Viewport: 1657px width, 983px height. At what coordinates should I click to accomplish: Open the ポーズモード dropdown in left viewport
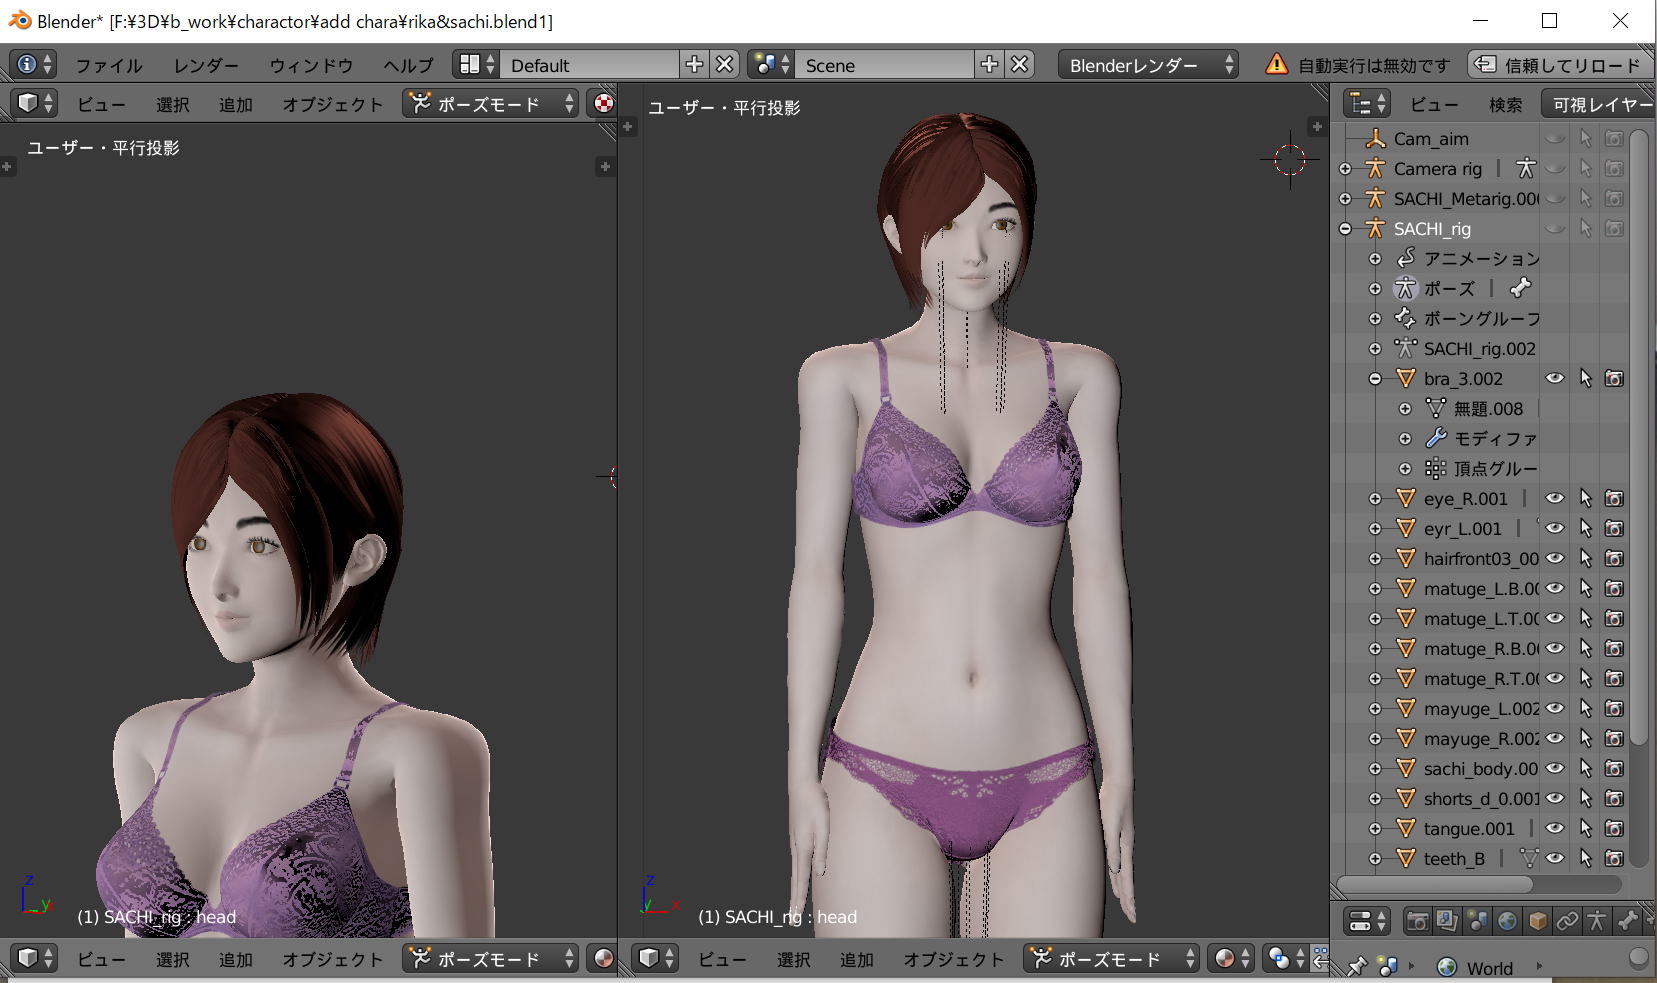click(490, 104)
